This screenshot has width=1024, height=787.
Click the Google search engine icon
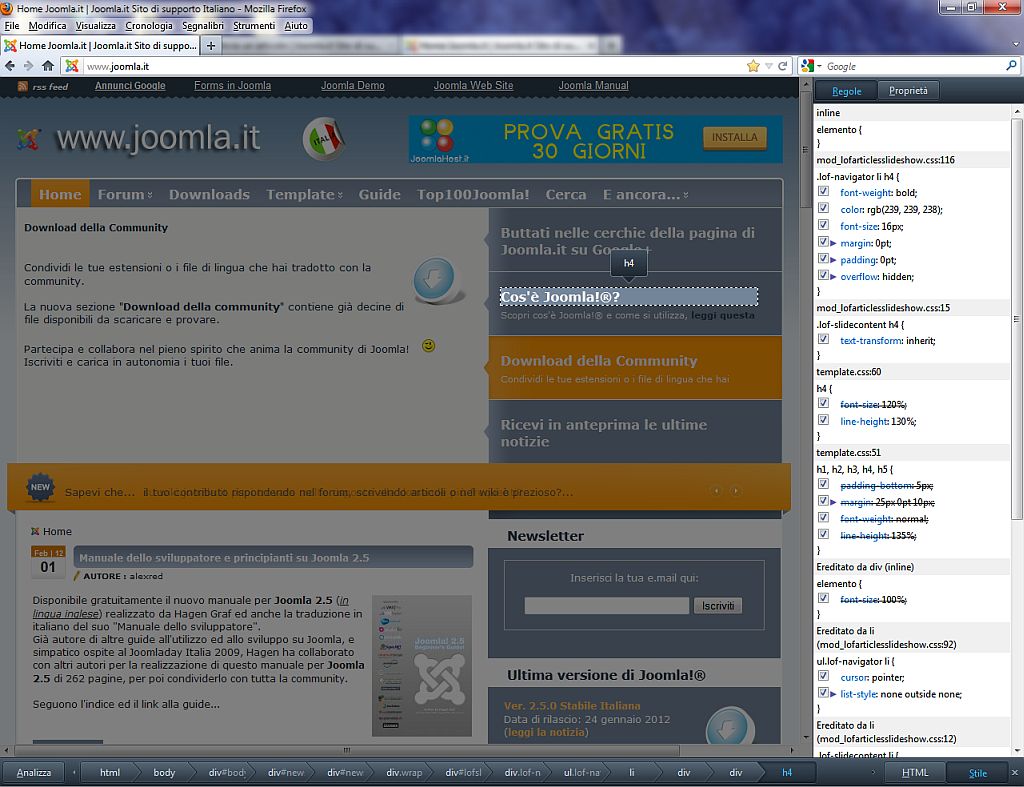808,66
